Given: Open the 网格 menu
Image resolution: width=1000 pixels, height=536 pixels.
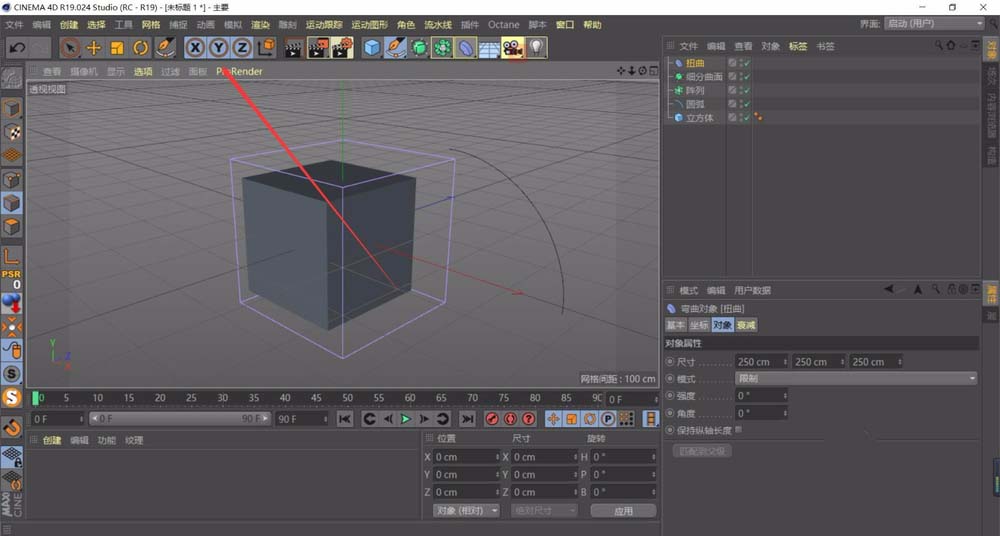Looking at the screenshot, I should coord(151,25).
